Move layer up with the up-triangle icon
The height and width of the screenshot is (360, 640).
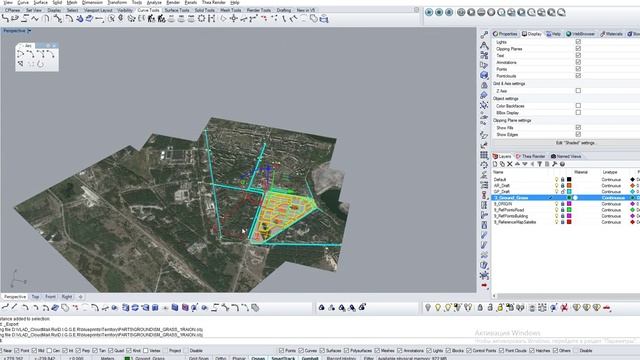[517, 164]
